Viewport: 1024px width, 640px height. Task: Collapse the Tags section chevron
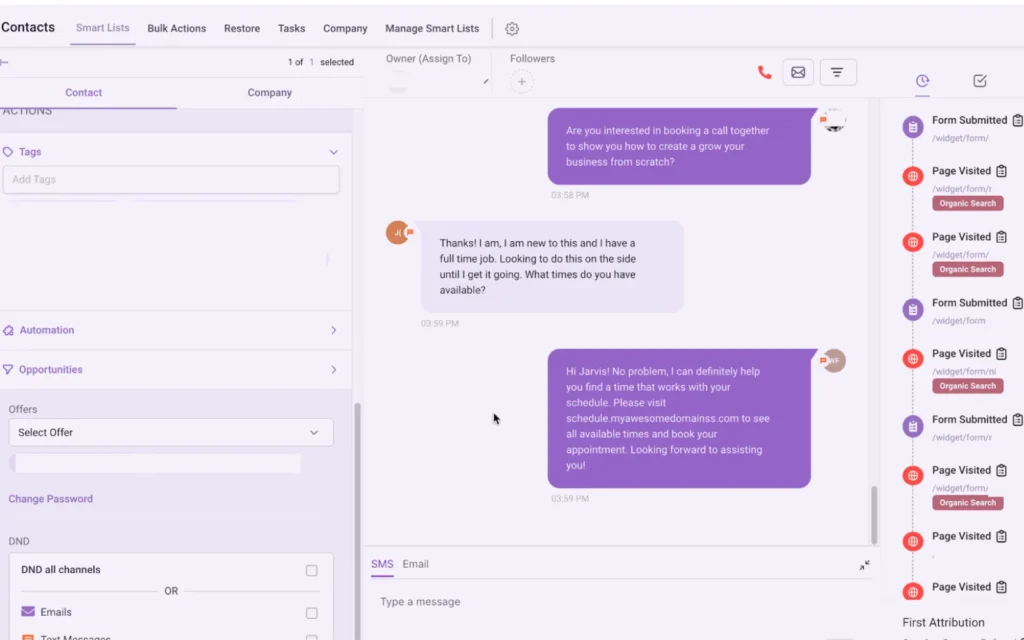pos(334,152)
